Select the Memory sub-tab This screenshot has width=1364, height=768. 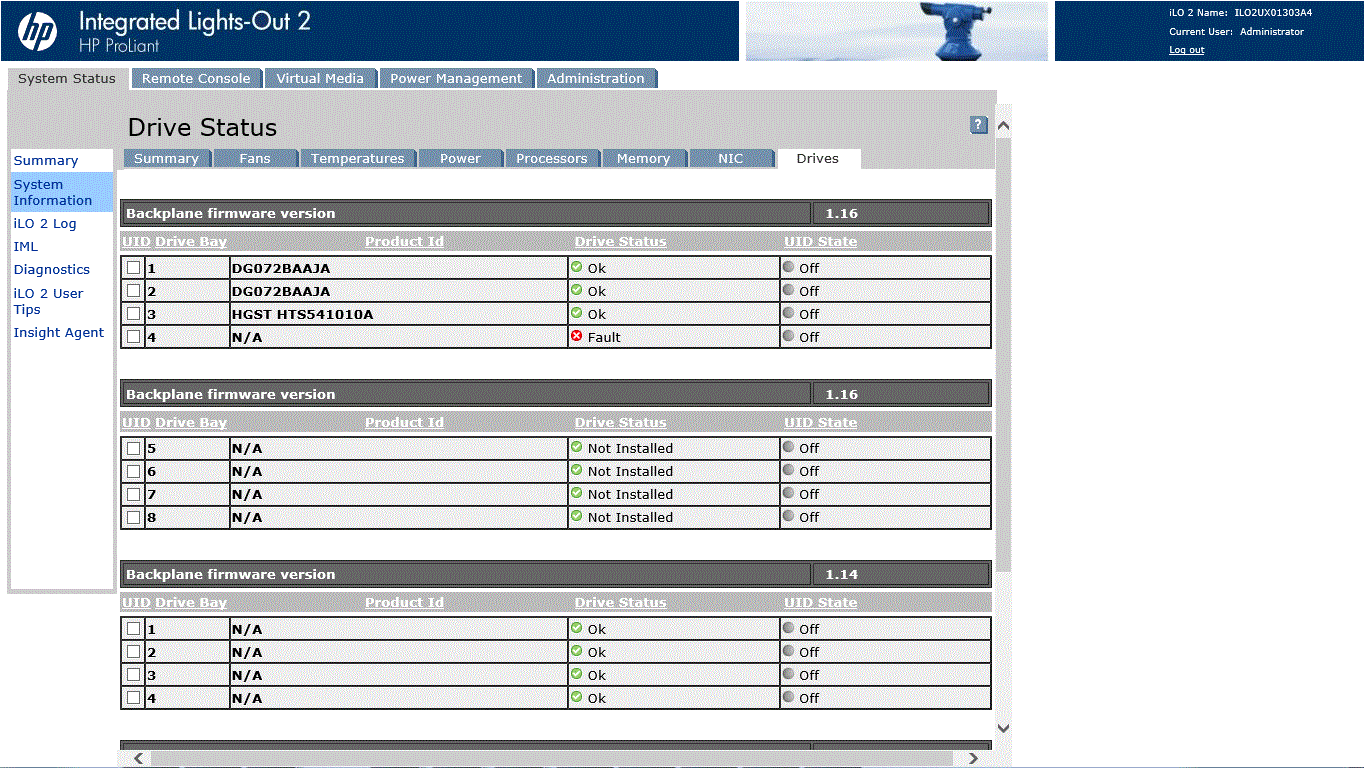tap(643, 158)
